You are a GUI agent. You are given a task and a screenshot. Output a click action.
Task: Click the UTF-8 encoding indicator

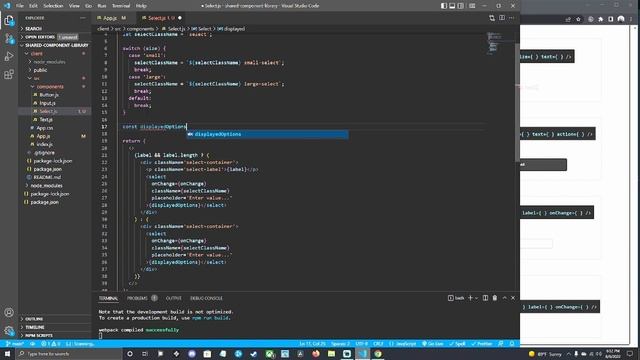click(362, 344)
